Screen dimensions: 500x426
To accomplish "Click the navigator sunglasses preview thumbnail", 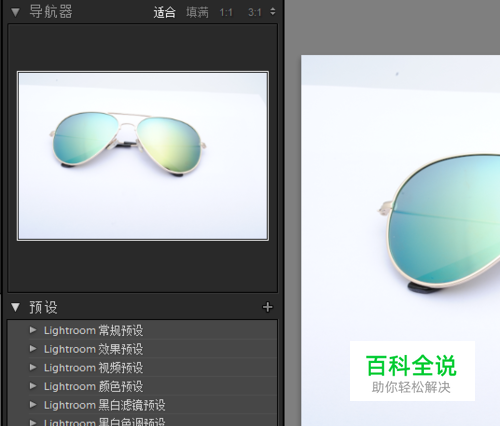I will click(x=143, y=156).
